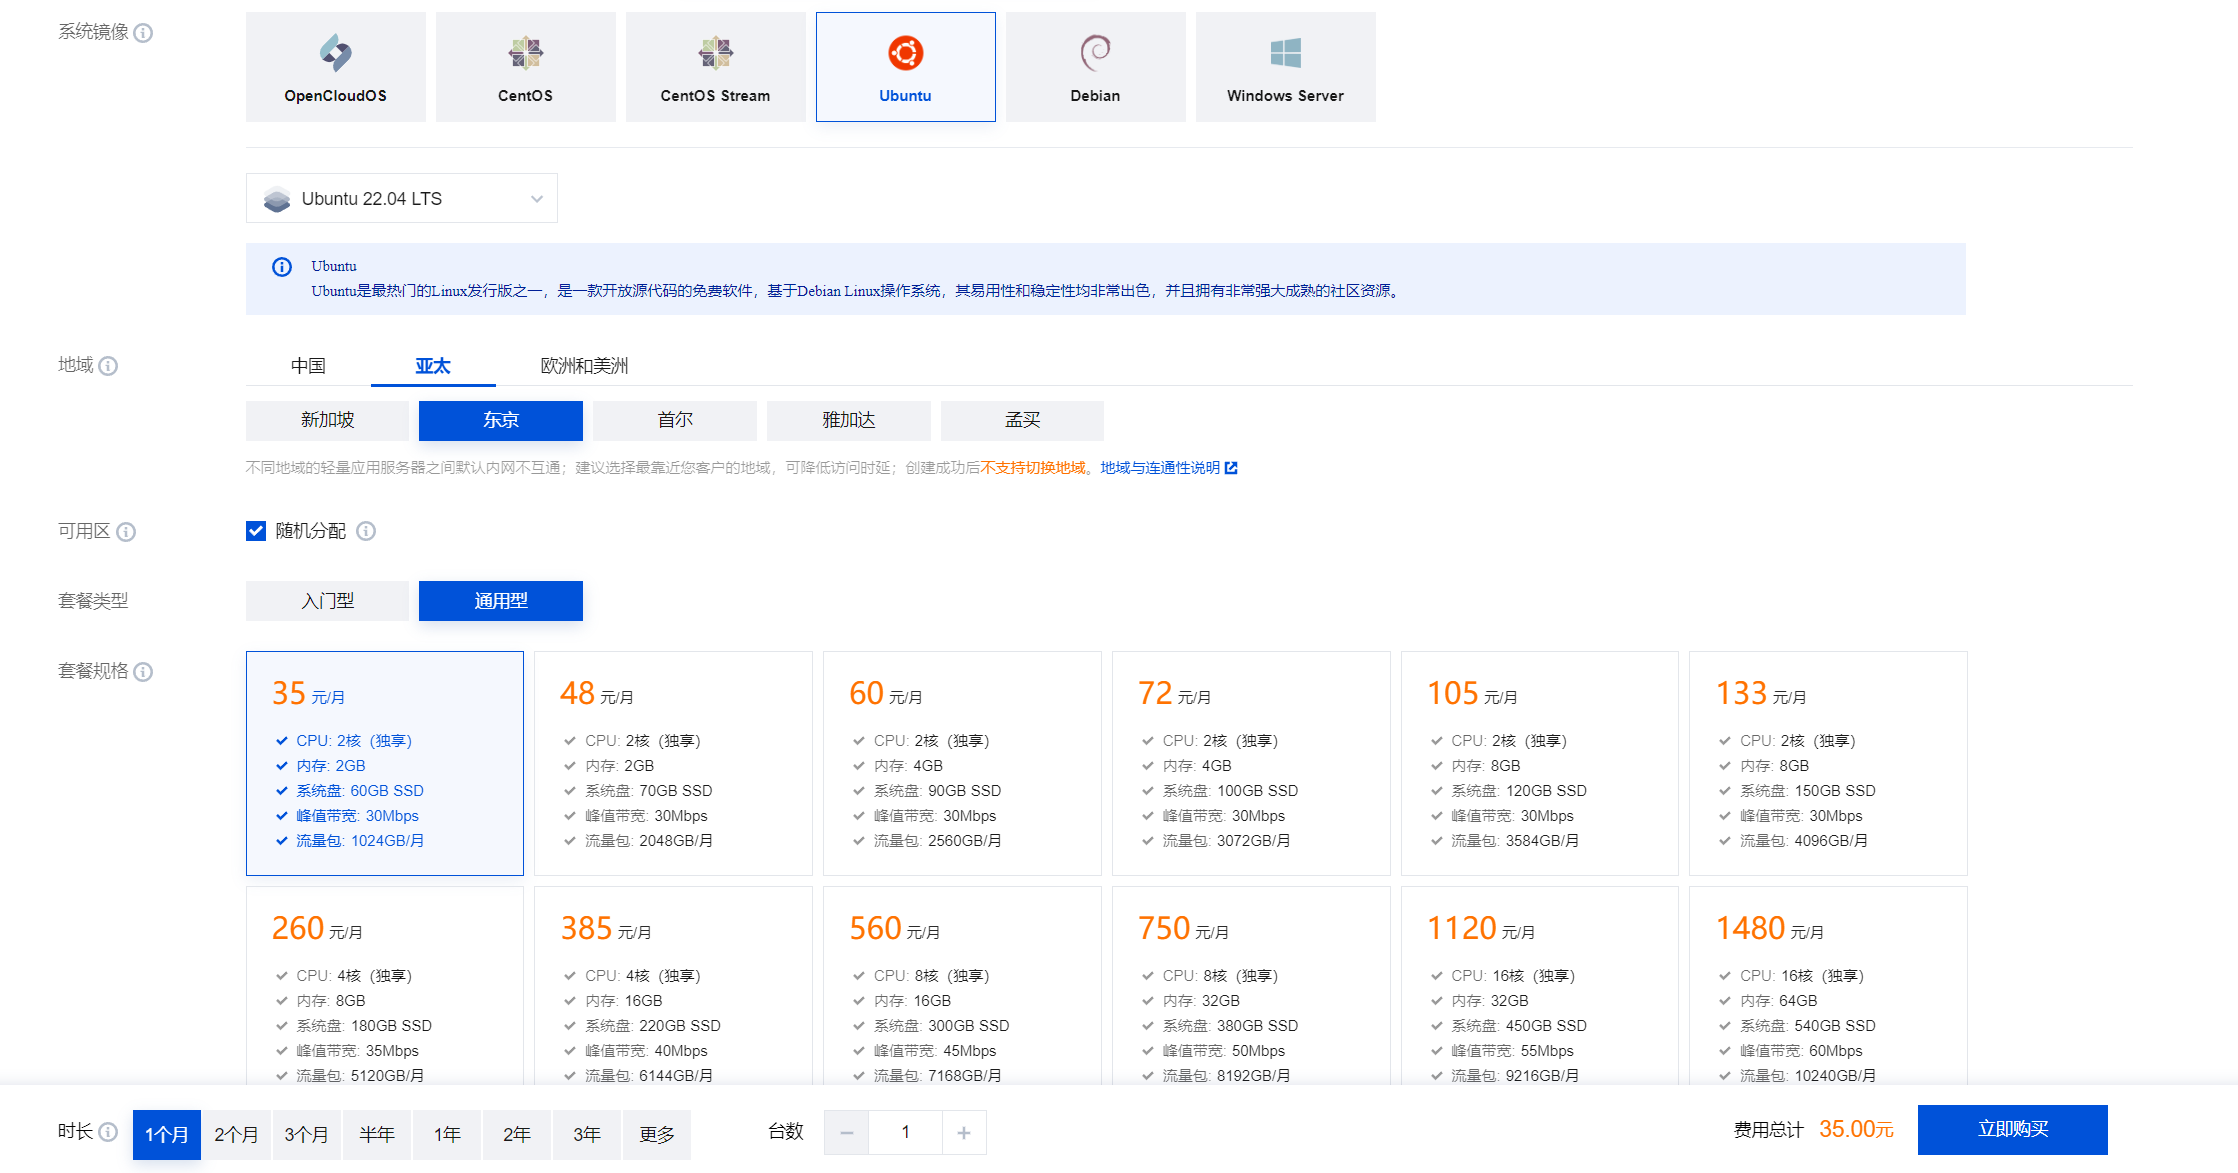
Task: Click the server quantity input field
Action: [x=905, y=1133]
